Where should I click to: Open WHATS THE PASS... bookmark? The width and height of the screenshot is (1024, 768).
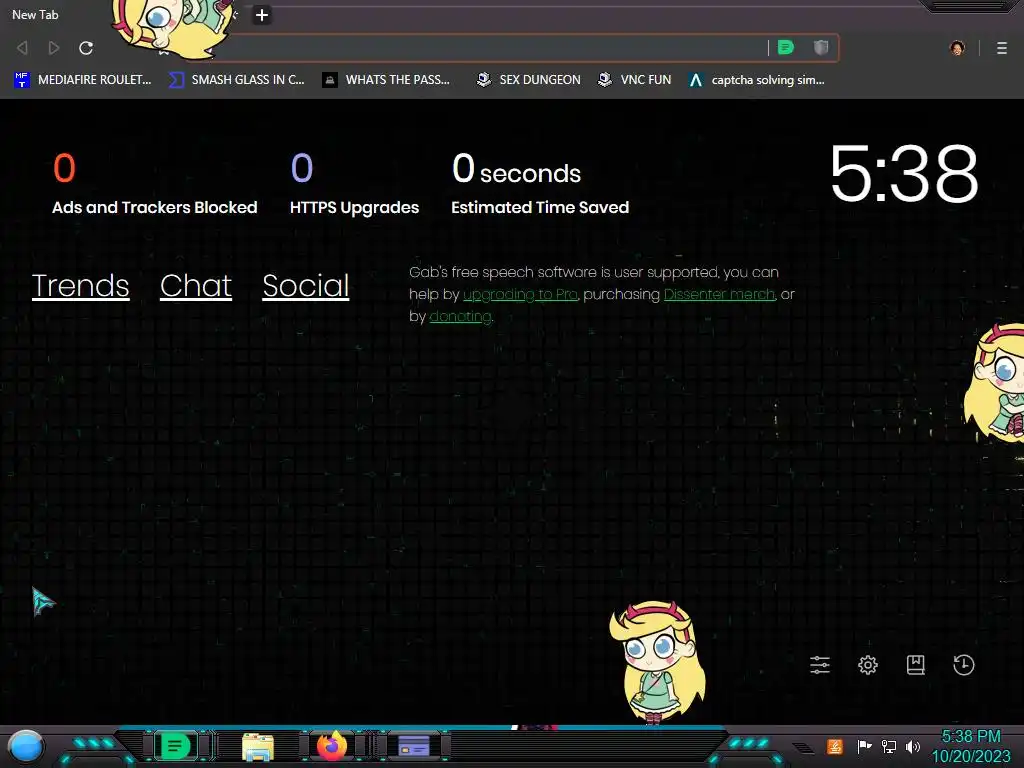[x=386, y=80]
